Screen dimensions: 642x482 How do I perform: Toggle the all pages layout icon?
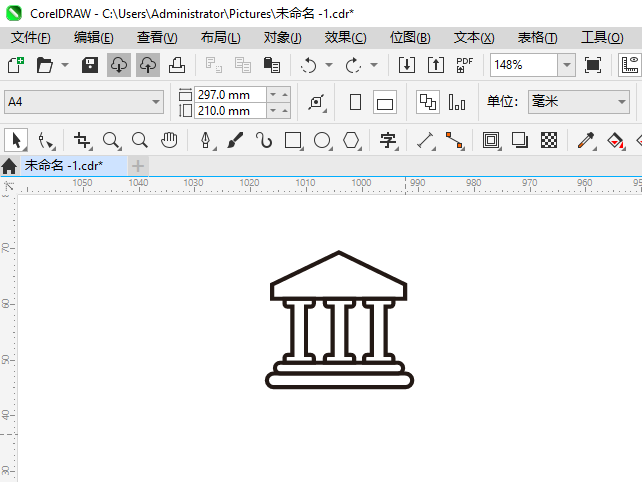tap(428, 102)
